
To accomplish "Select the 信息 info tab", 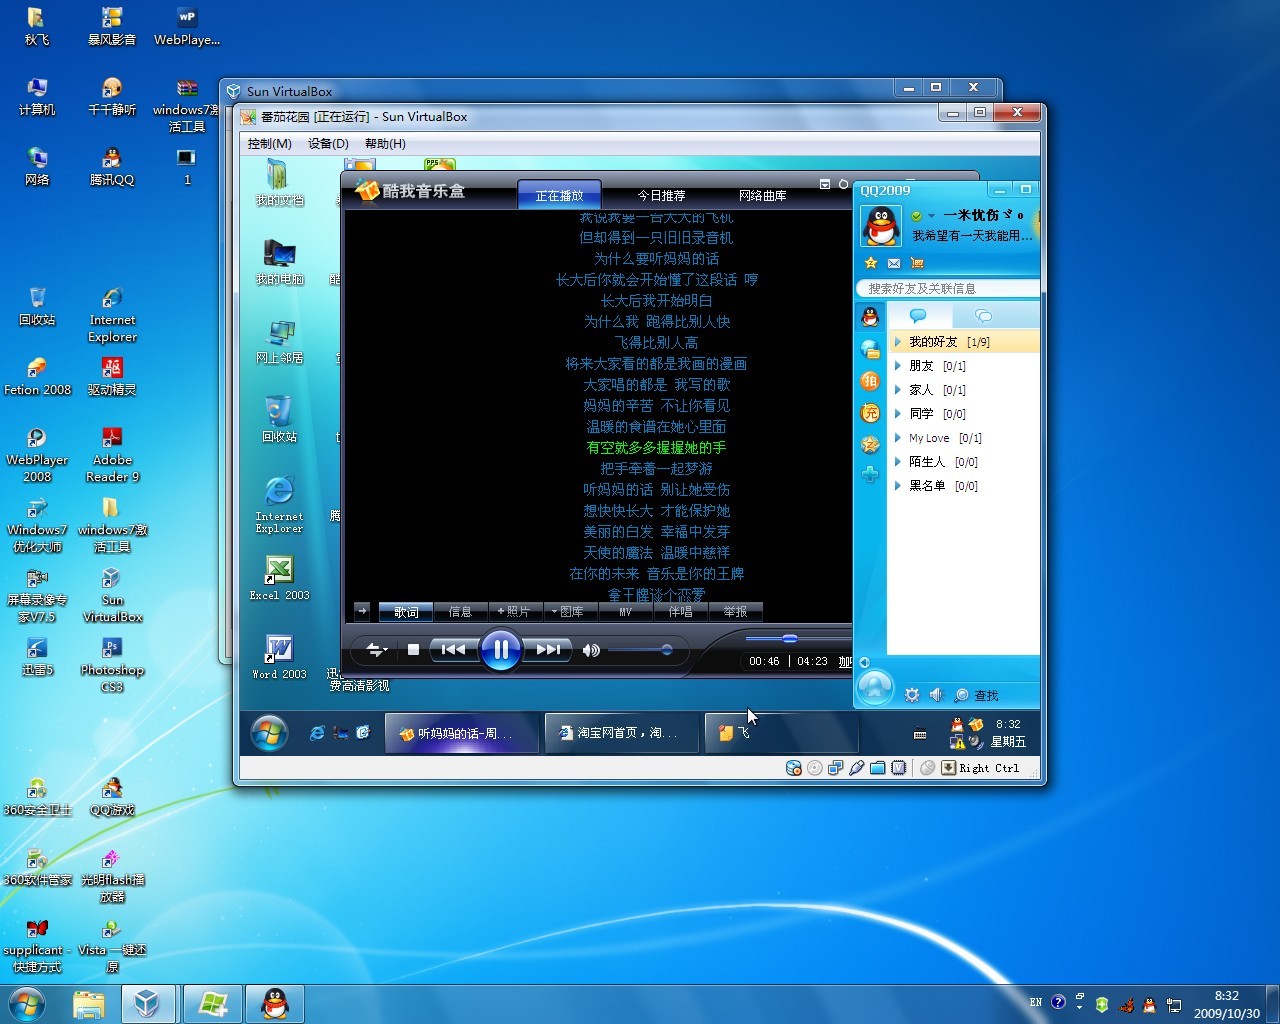I will tap(460, 611).
